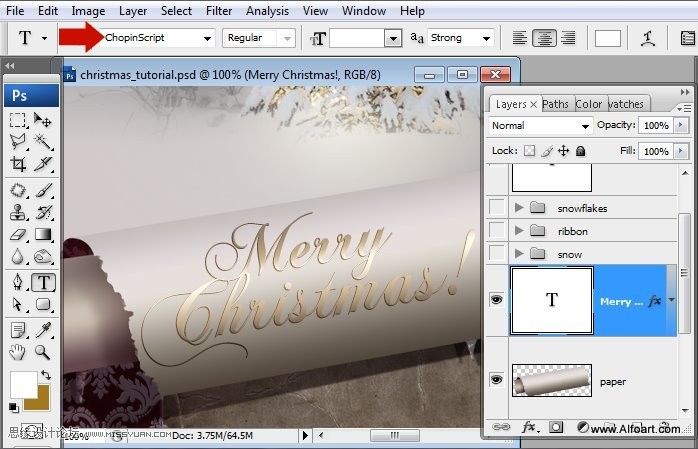Open the text color swatch in options bar
The image size is (698, 449).
coord(608,38)
